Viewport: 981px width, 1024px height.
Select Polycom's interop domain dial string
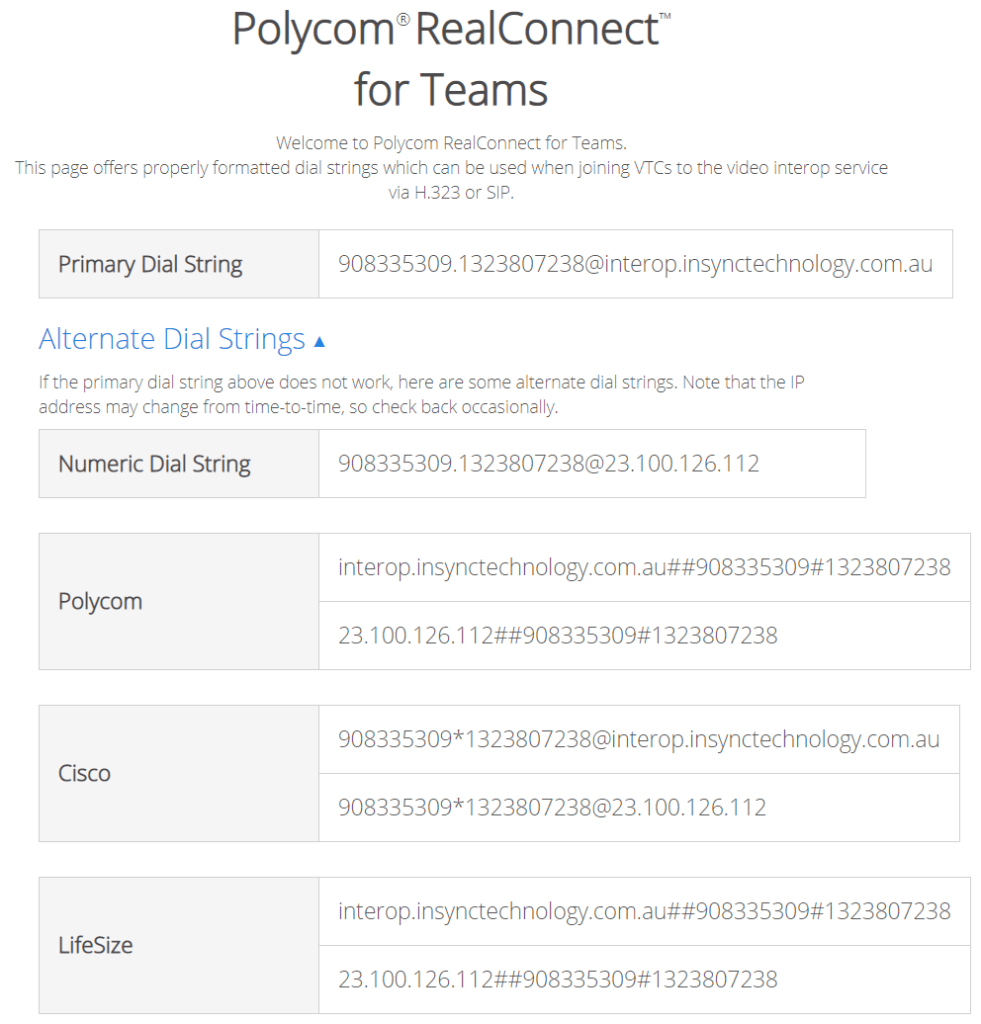644,568
